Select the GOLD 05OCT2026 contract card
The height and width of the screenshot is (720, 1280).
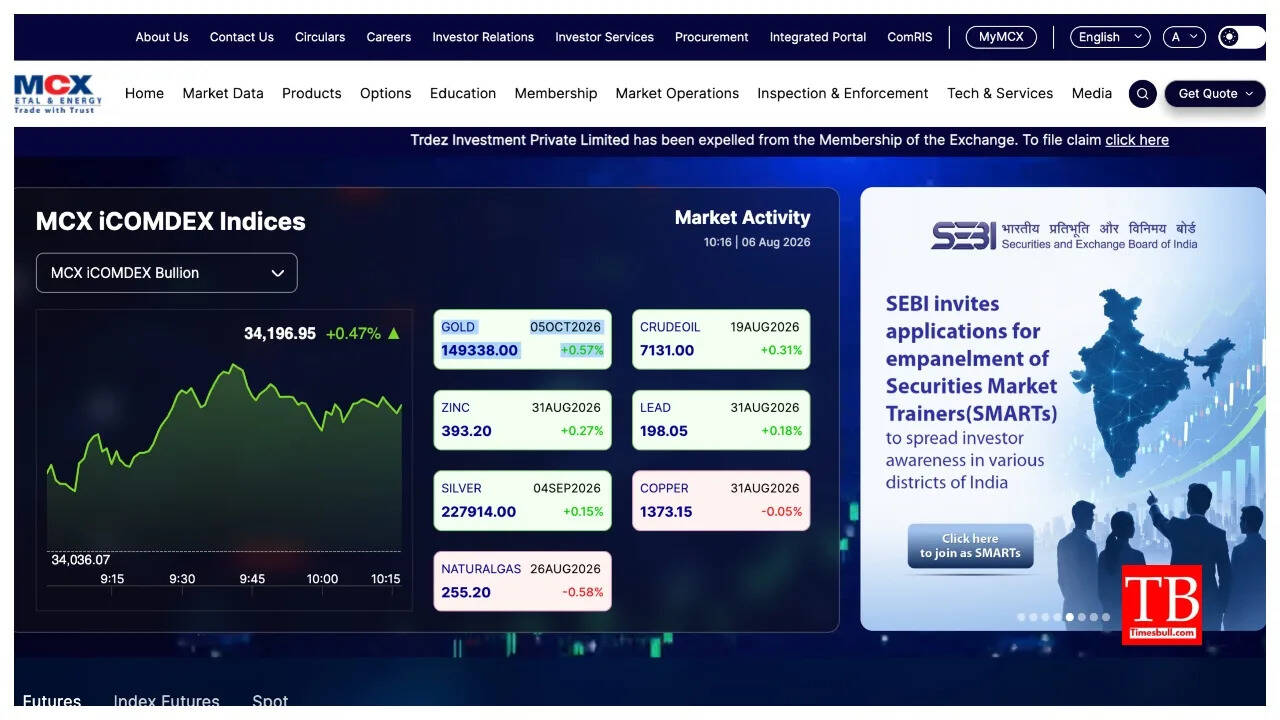coord(522,339)
